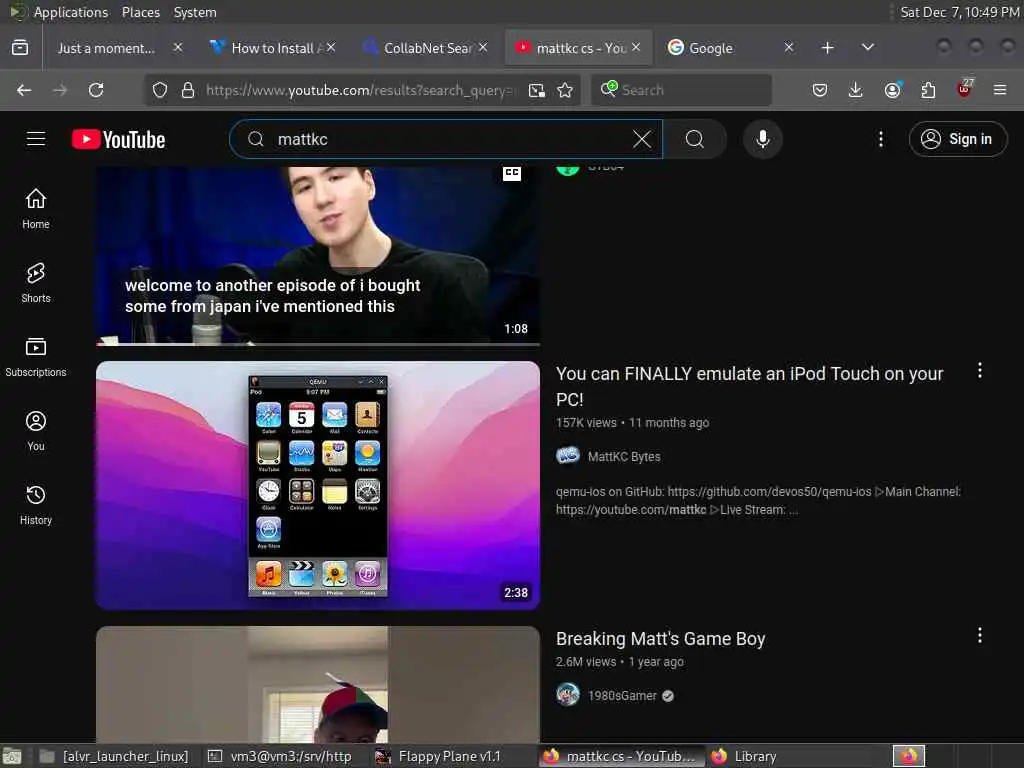1024x768 pixels.
Task: Open YouTube settings three-dot menu
Action: 880,139
